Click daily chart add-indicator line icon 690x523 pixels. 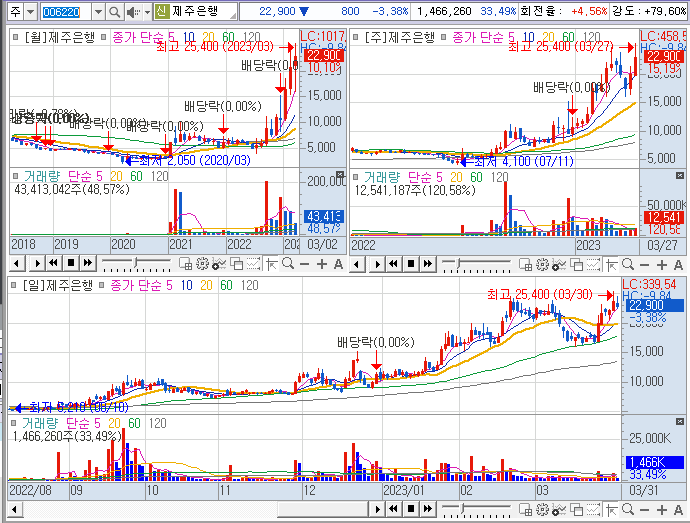point(559,510)
